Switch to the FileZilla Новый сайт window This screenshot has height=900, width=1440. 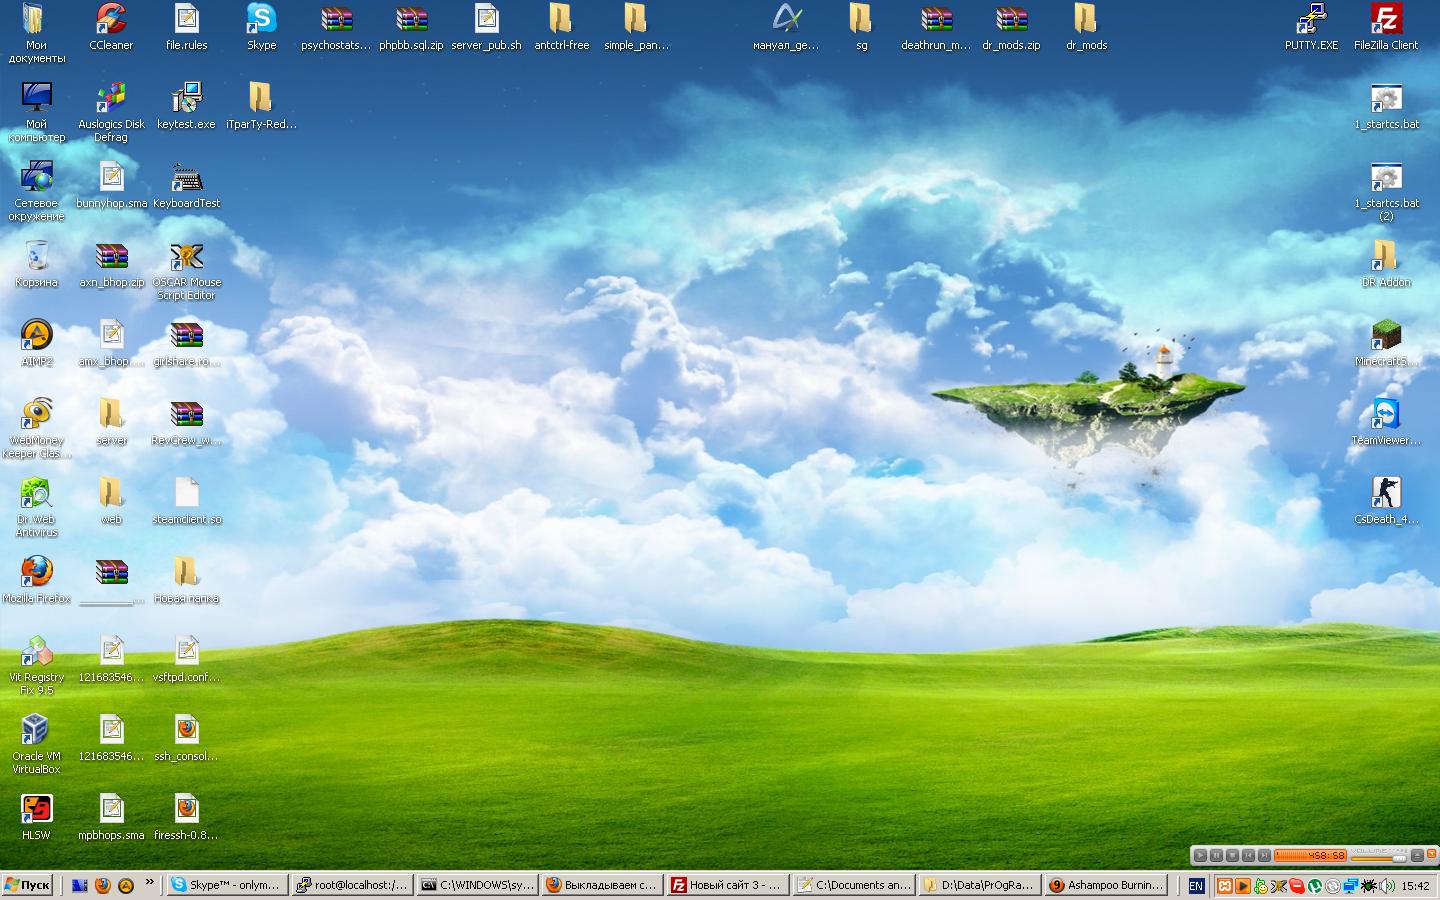click(x=728, y=885)
